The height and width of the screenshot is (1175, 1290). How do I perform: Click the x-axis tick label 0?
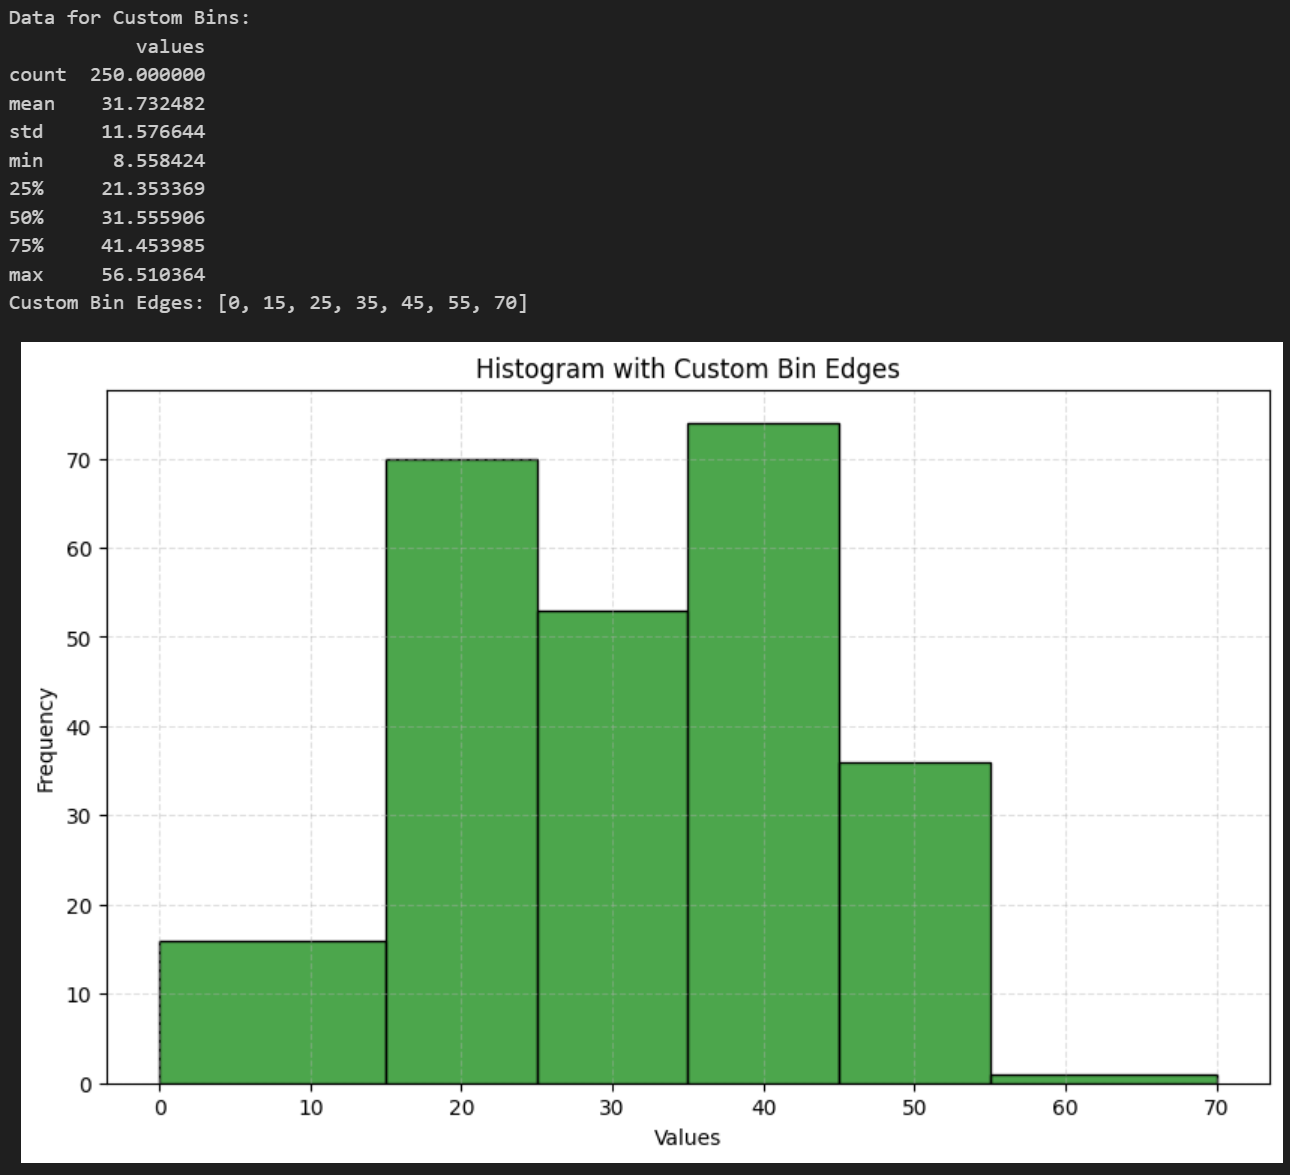tap(161, 1108)
